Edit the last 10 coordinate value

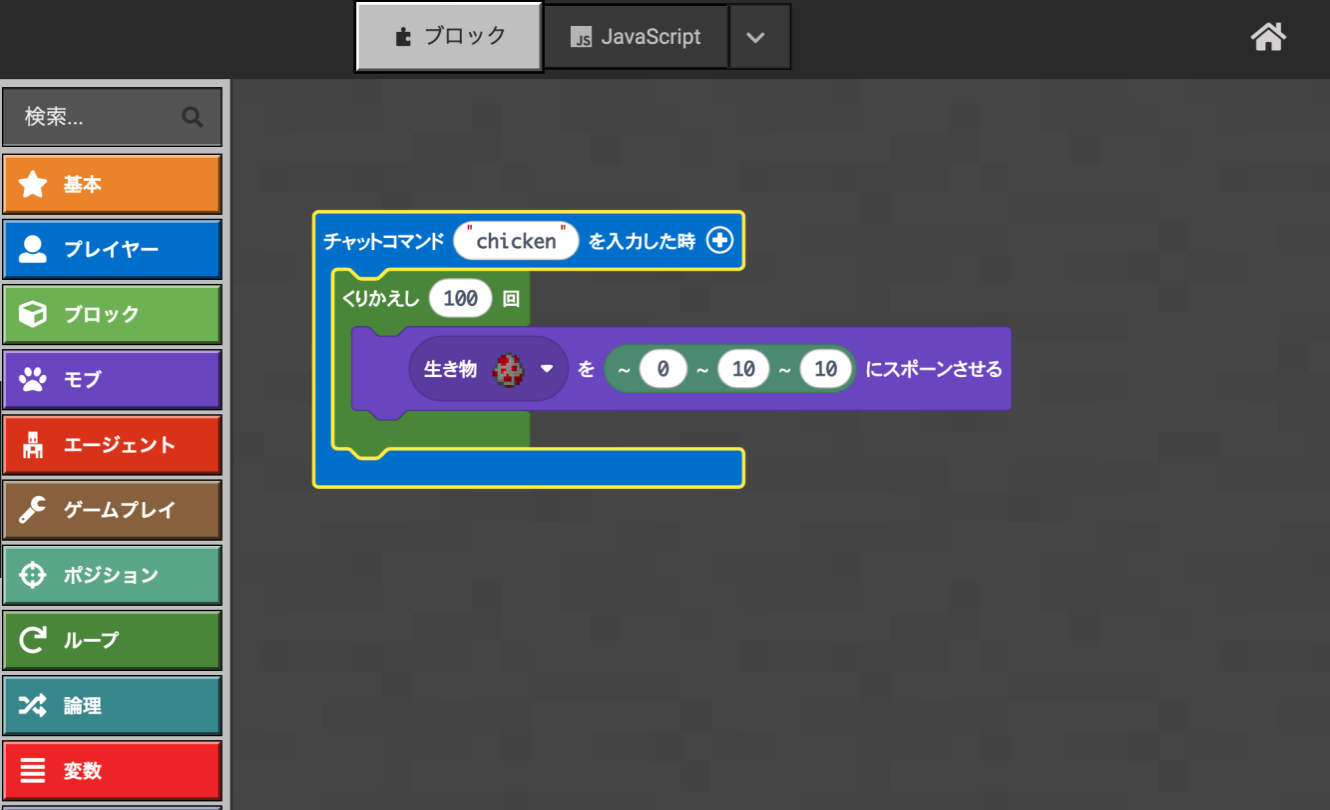825,369
